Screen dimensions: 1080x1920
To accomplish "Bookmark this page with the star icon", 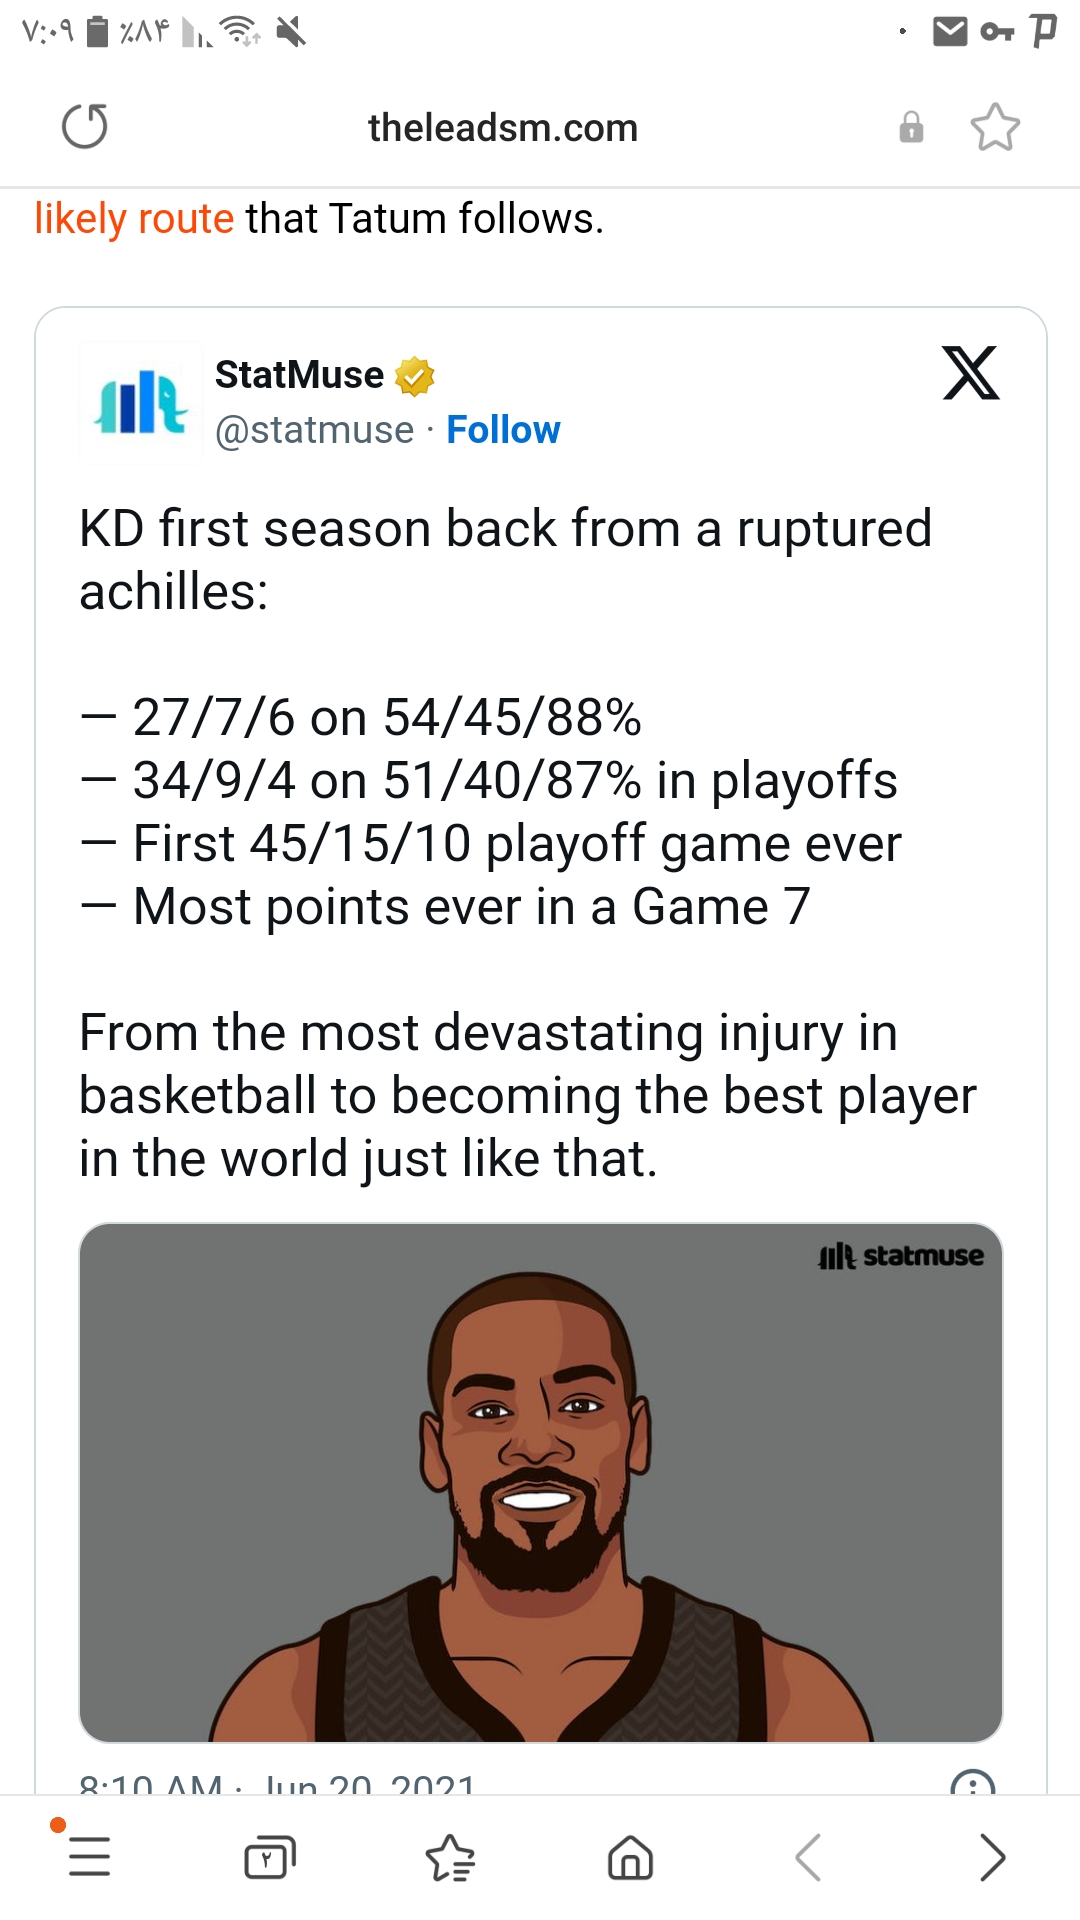I will pyautogui.click(x=995, y=127).
